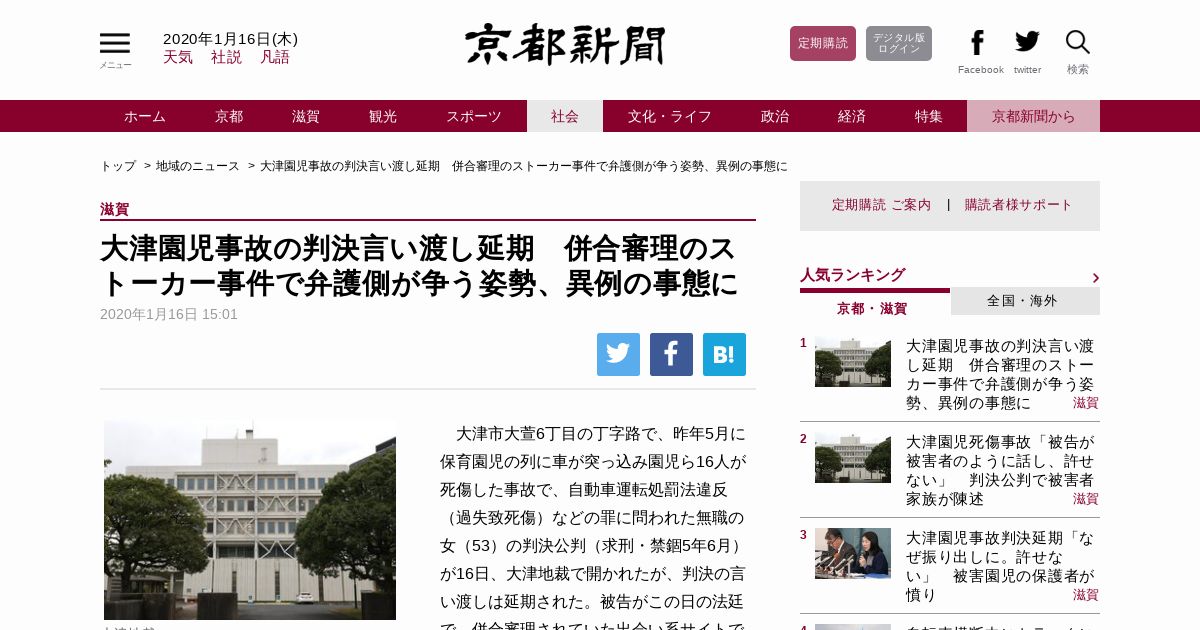This screenshot has width=1200, height=630.
Task: Select 文化・ライフ in navigation bar
Action: (670, 116)
